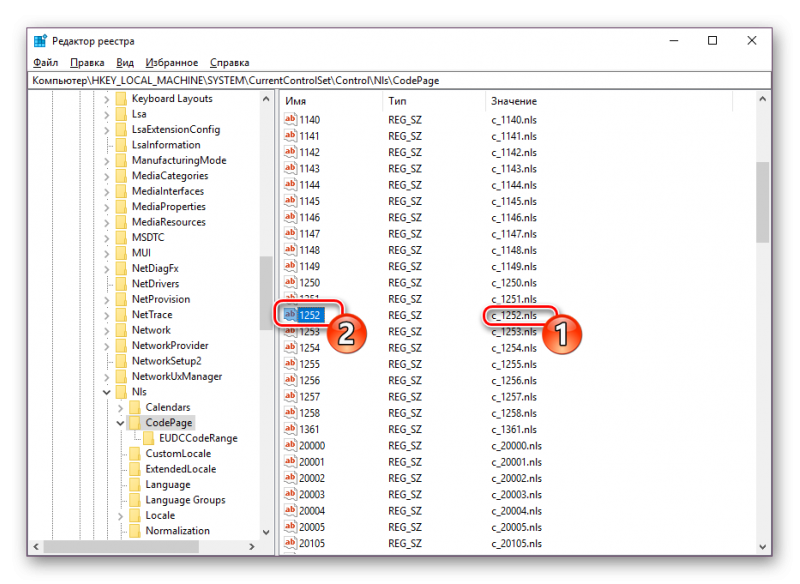The height and width of the screenshot is (584, 800).
Task: Click the values pane scroll up arrow
Action: (x=763, y=99)
